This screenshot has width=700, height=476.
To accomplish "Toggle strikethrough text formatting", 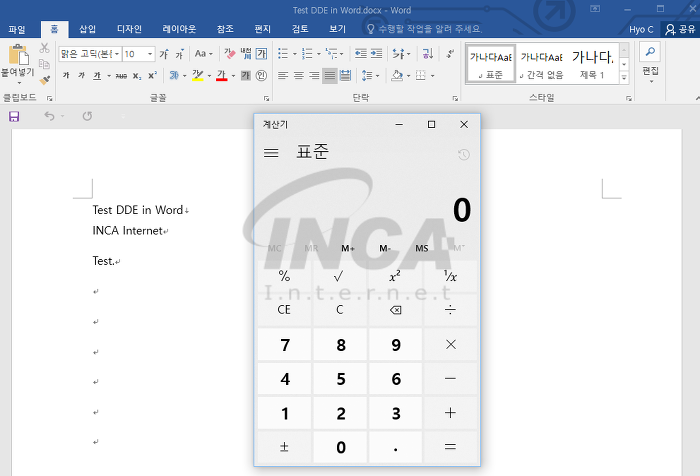I will pyautogui.click(x=121, y=76).
